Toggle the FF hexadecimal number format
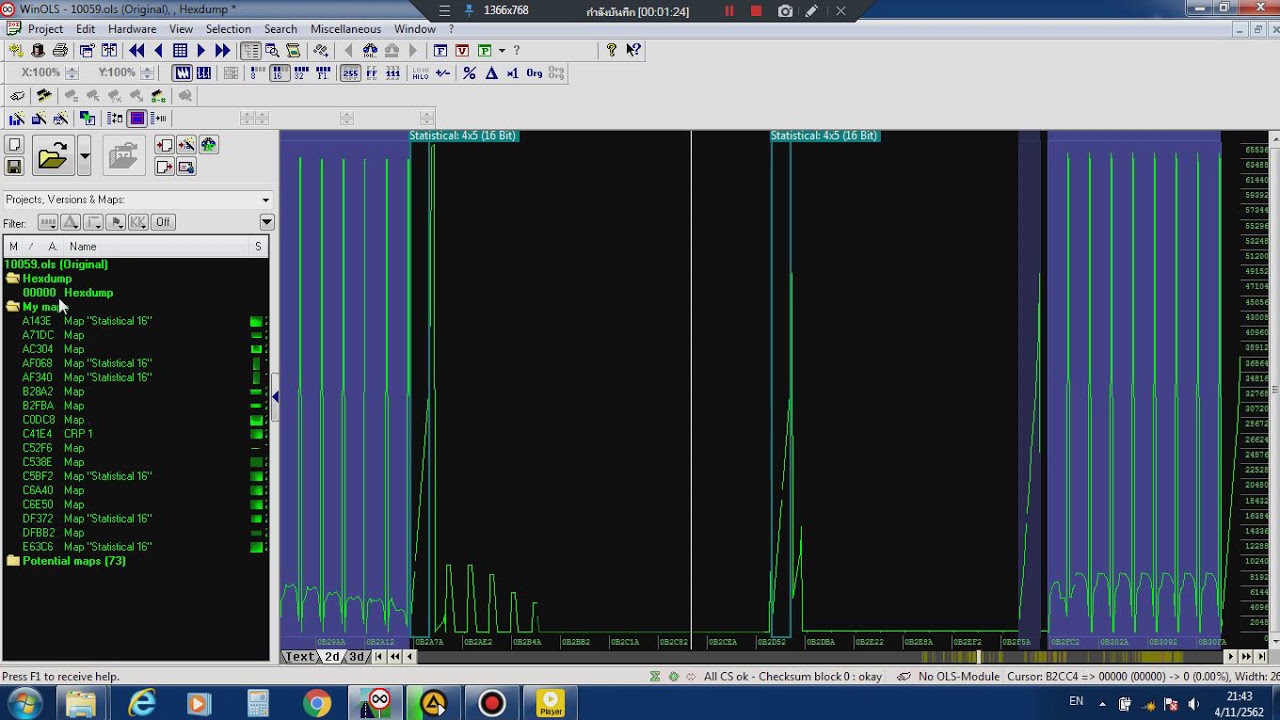Screen dimensions: 1280x720 372,73
